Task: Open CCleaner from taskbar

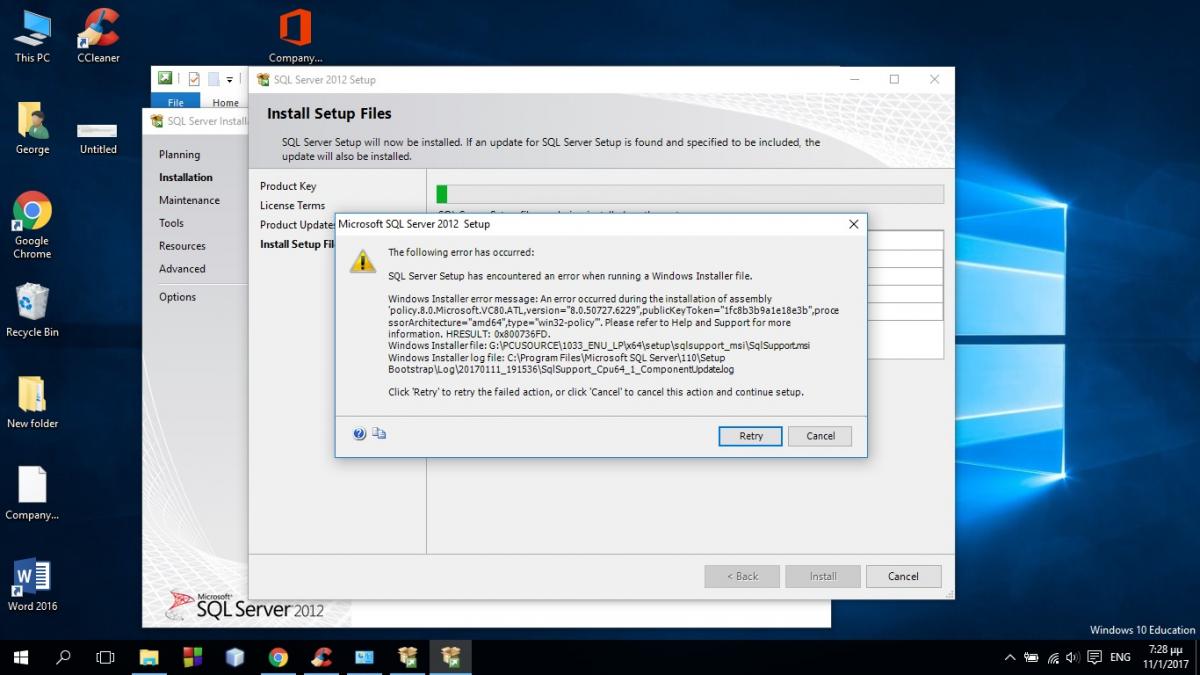Action: click(x=321, y=657)
